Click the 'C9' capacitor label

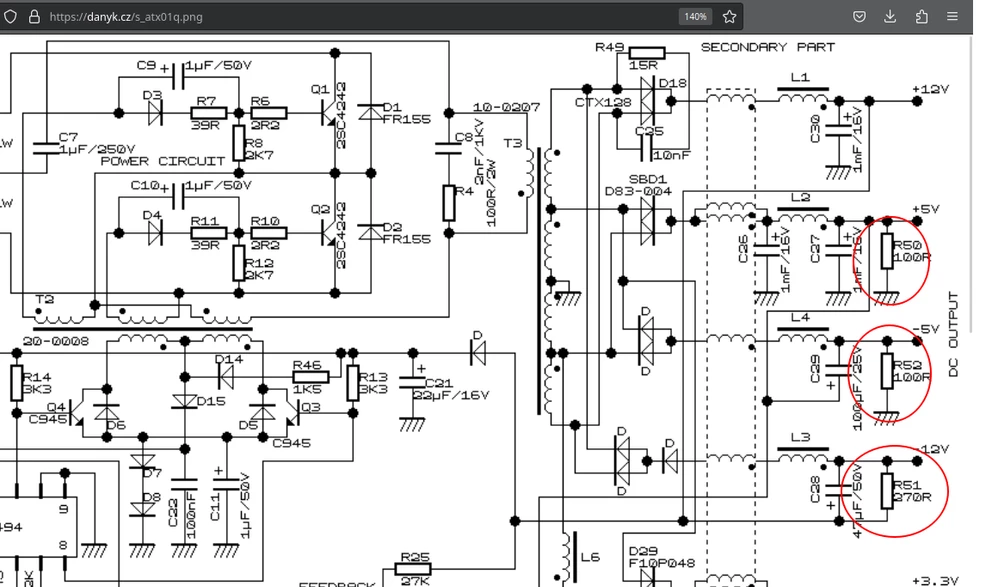[x=146, y=66]
